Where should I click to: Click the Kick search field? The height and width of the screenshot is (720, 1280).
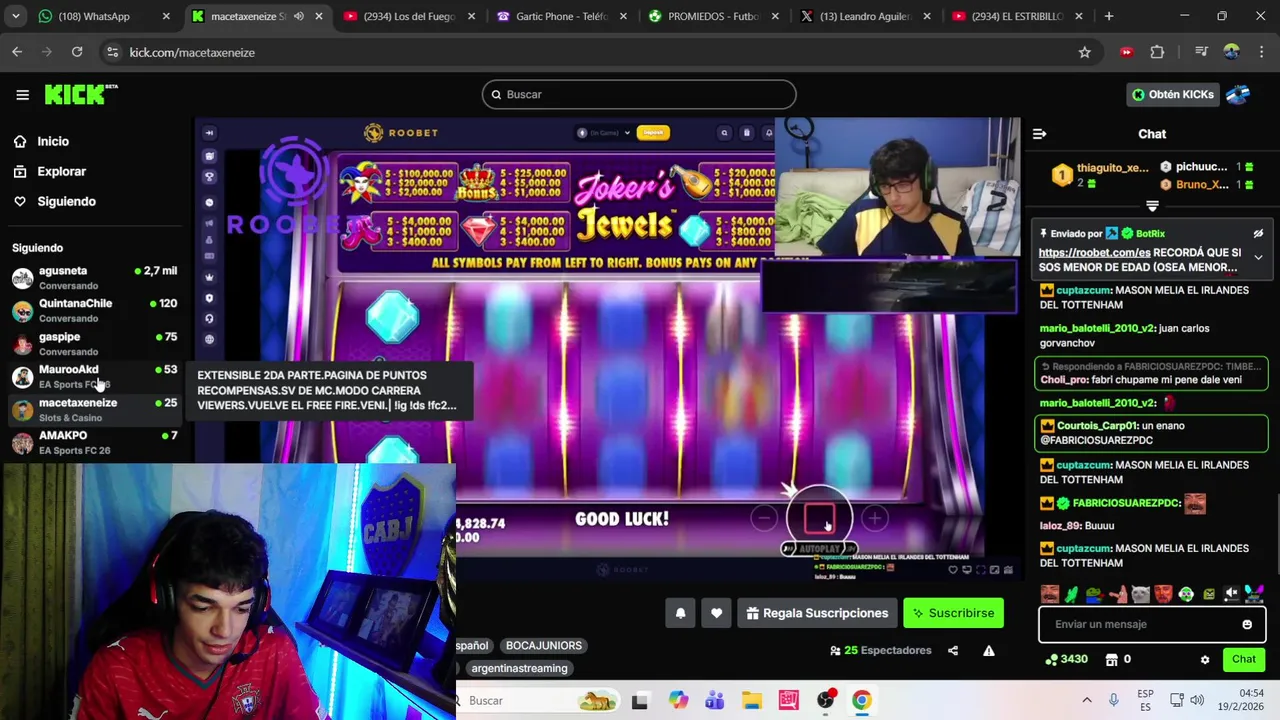pyautogui.click(x=639, y=94)
